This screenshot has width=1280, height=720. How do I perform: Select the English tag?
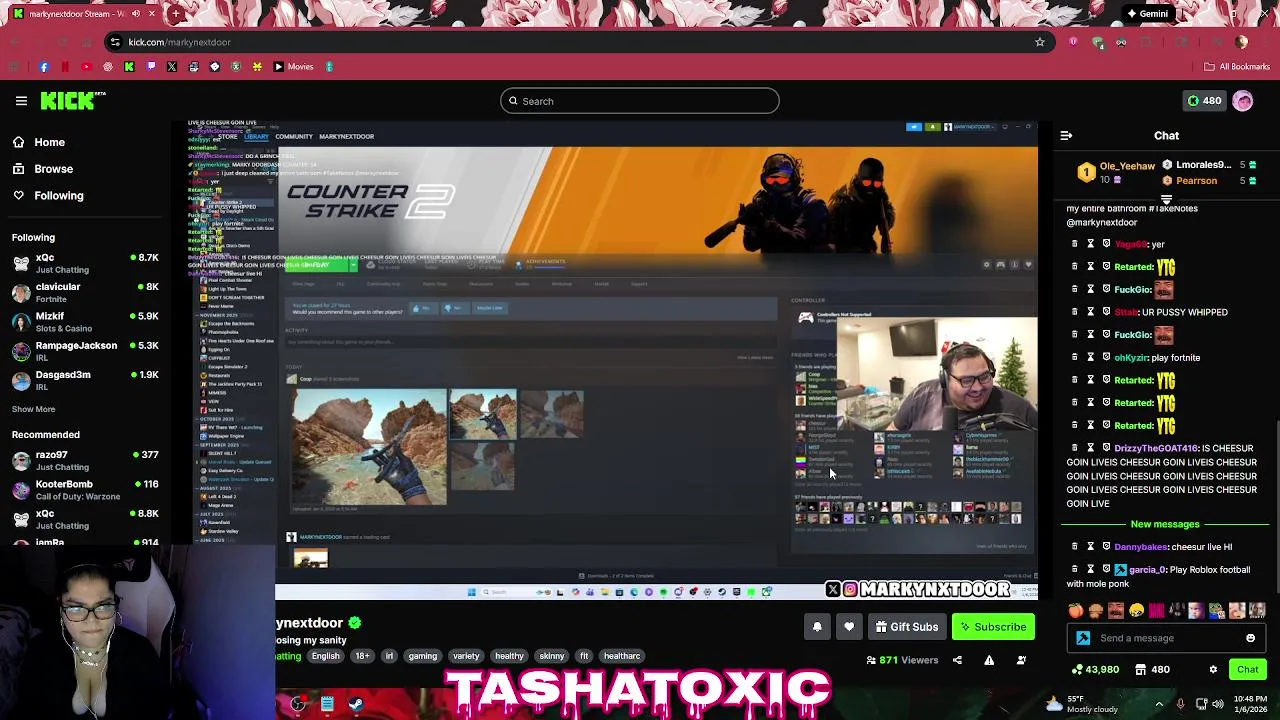tap(325, 656)
